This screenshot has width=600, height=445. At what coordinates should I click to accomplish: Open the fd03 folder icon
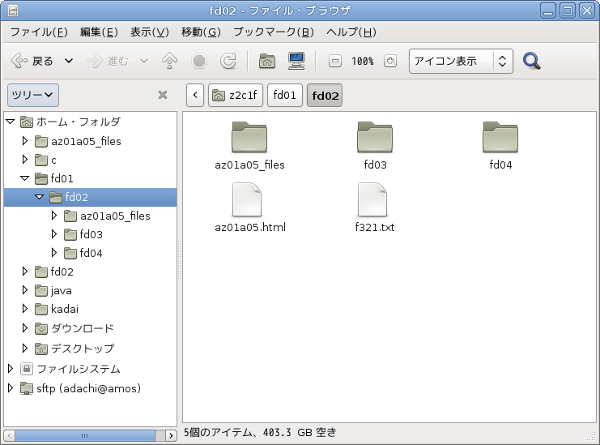tap(375, 146)
